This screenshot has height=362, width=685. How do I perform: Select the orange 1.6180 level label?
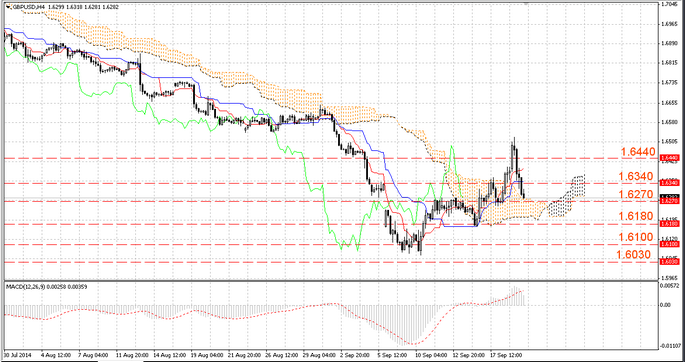[x=636, y=217]
